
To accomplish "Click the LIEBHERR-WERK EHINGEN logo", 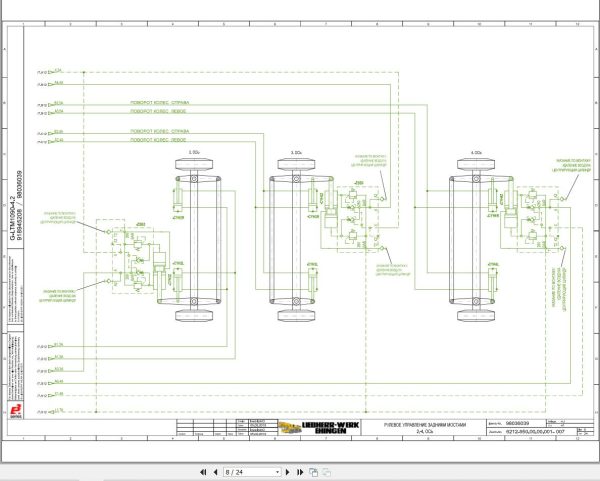I will [330, 428].
